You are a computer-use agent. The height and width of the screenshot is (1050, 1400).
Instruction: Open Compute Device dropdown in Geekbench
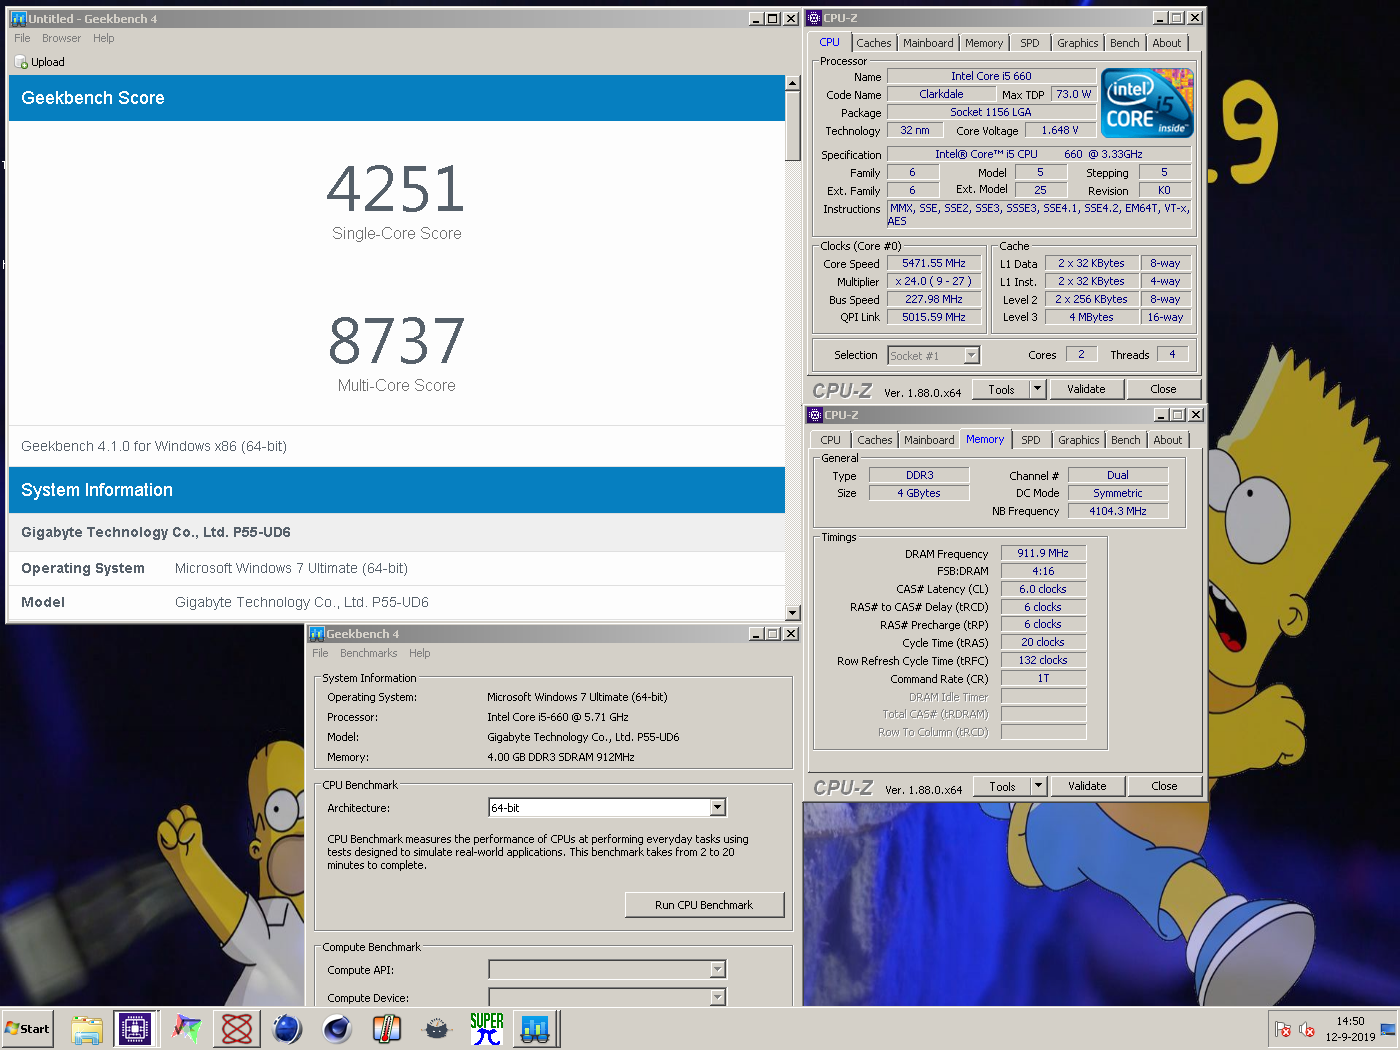717,997
